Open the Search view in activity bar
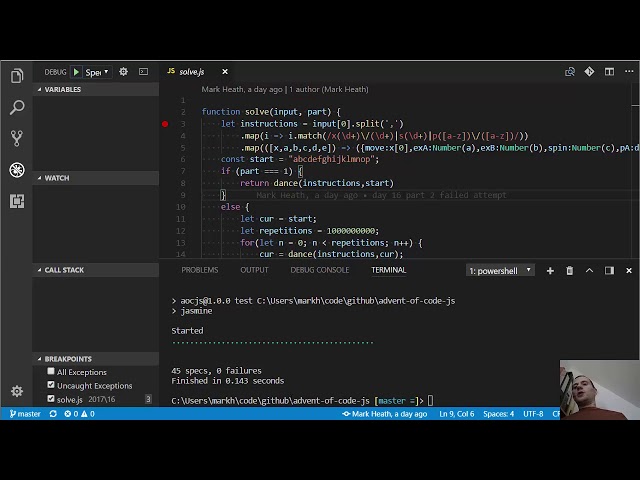 (17, 107)
